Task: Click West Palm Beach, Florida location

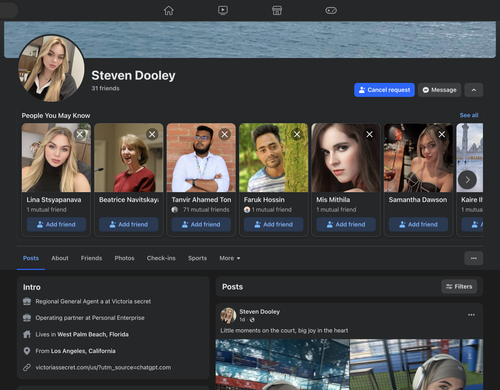Action: coord(93,334)
